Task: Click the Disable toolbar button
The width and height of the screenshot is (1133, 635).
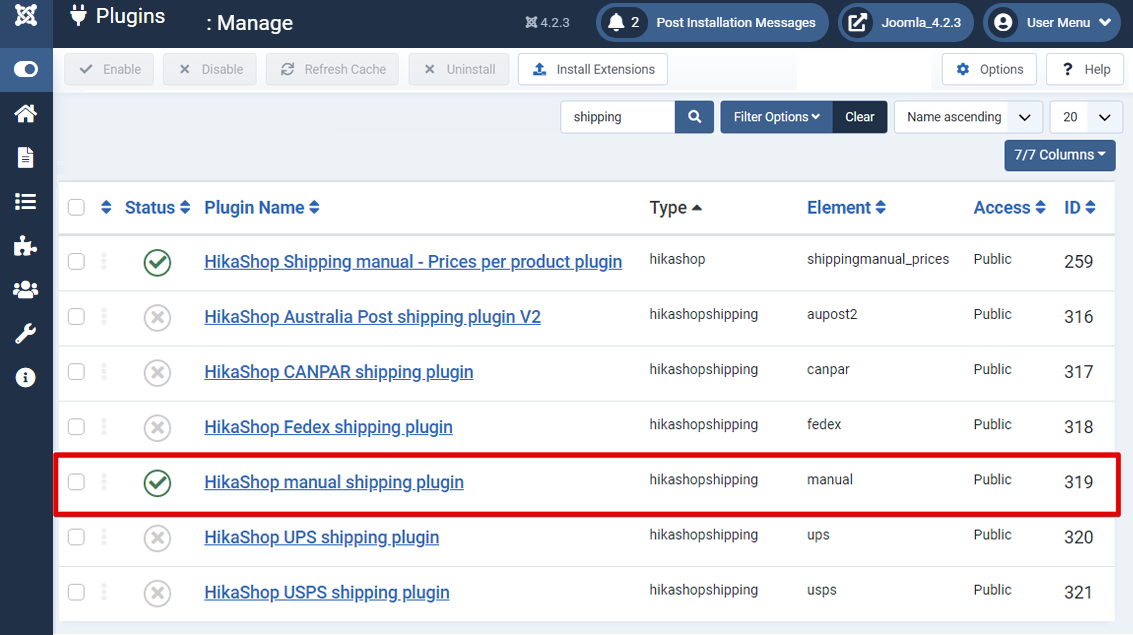Action: coord(210,69)
